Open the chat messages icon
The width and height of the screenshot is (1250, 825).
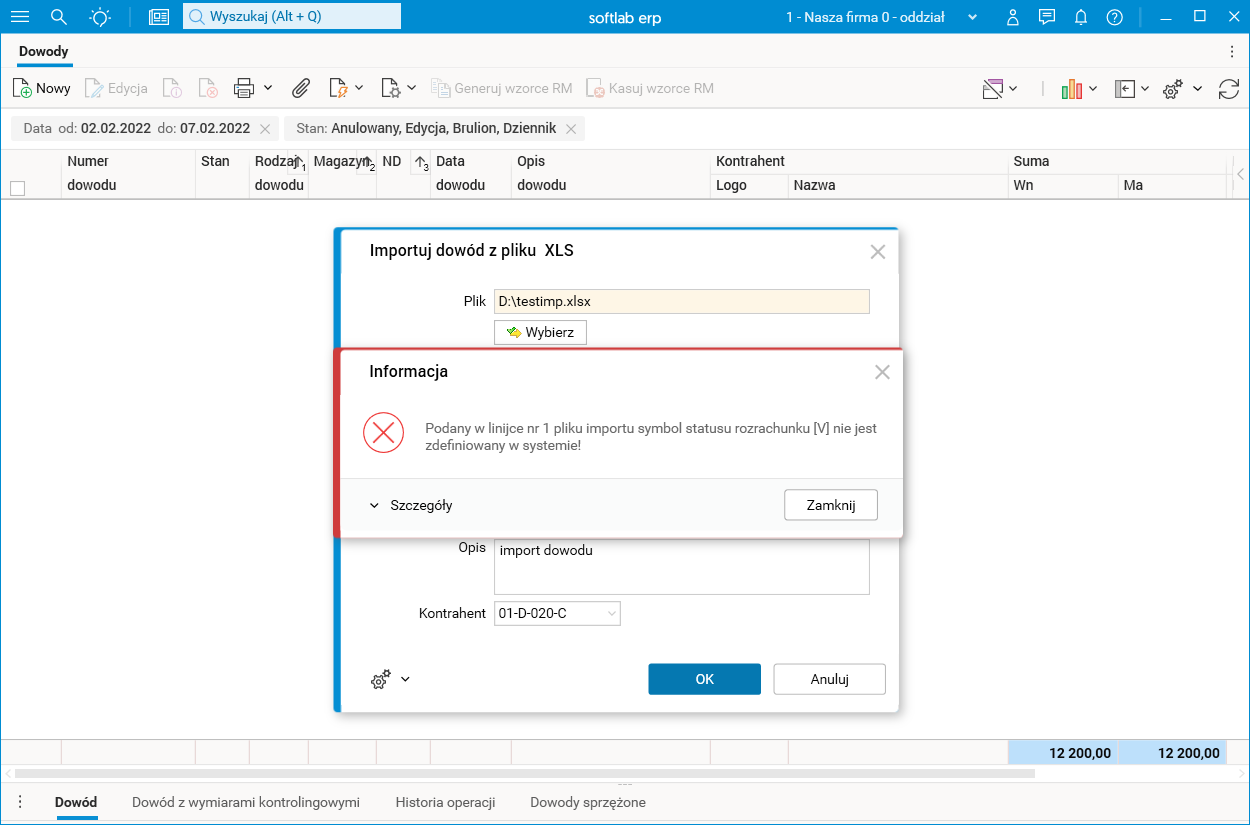[x=1047, y=17]
